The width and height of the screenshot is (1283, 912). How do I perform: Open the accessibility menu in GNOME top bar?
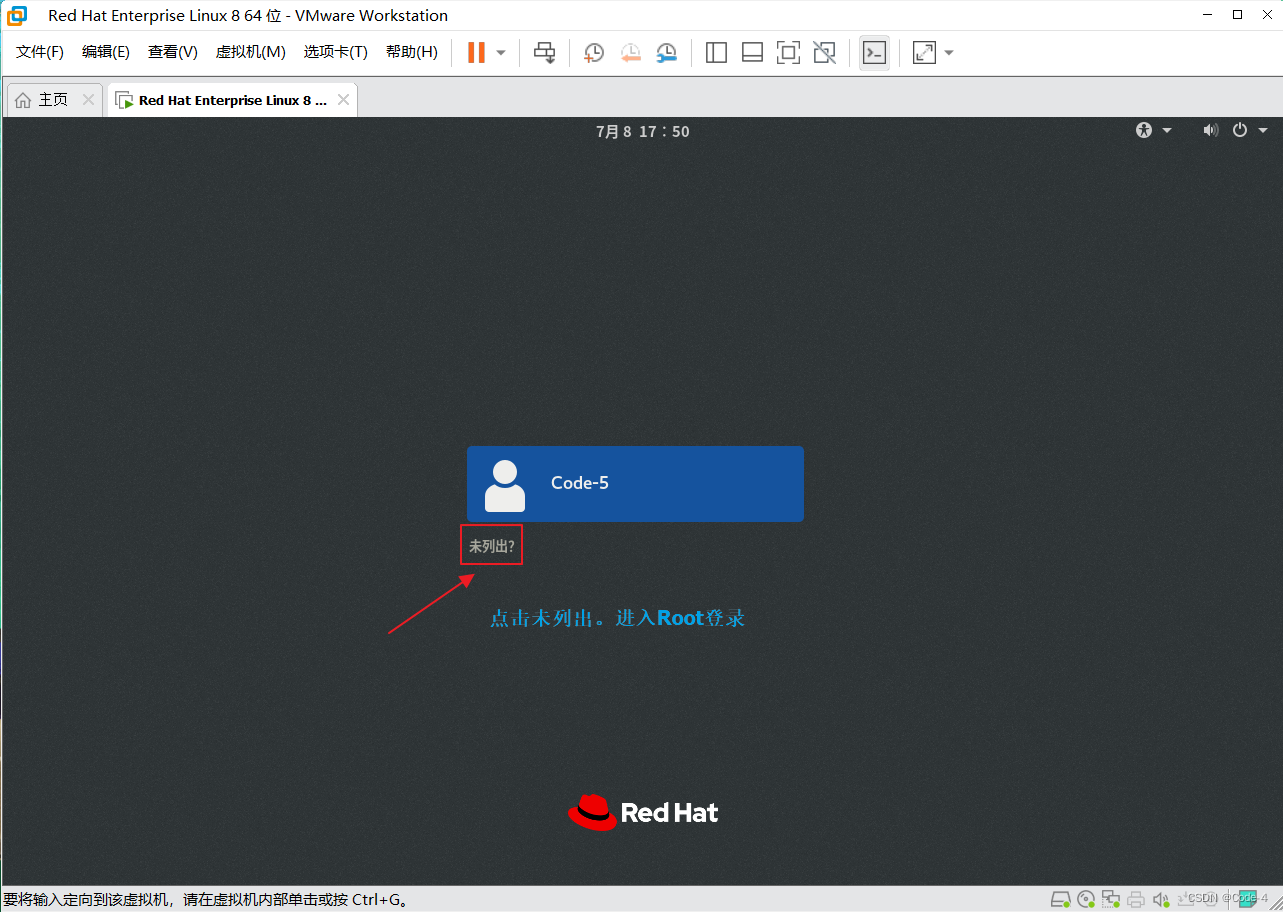(1144, 130)
